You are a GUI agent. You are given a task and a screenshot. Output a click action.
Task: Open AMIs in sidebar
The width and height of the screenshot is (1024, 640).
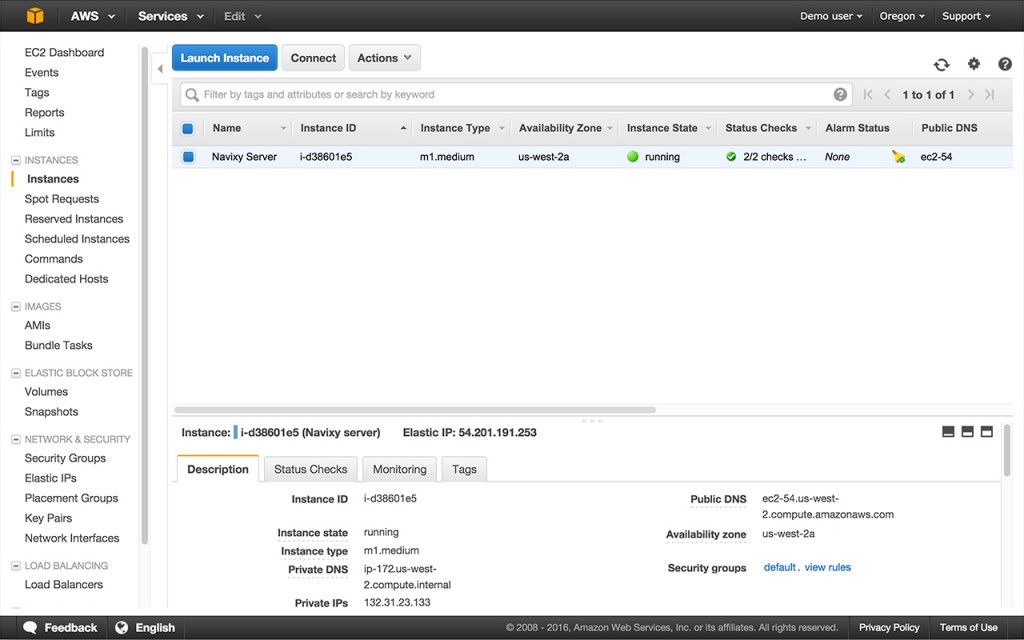pyautogui.click(x=37, y=325)
